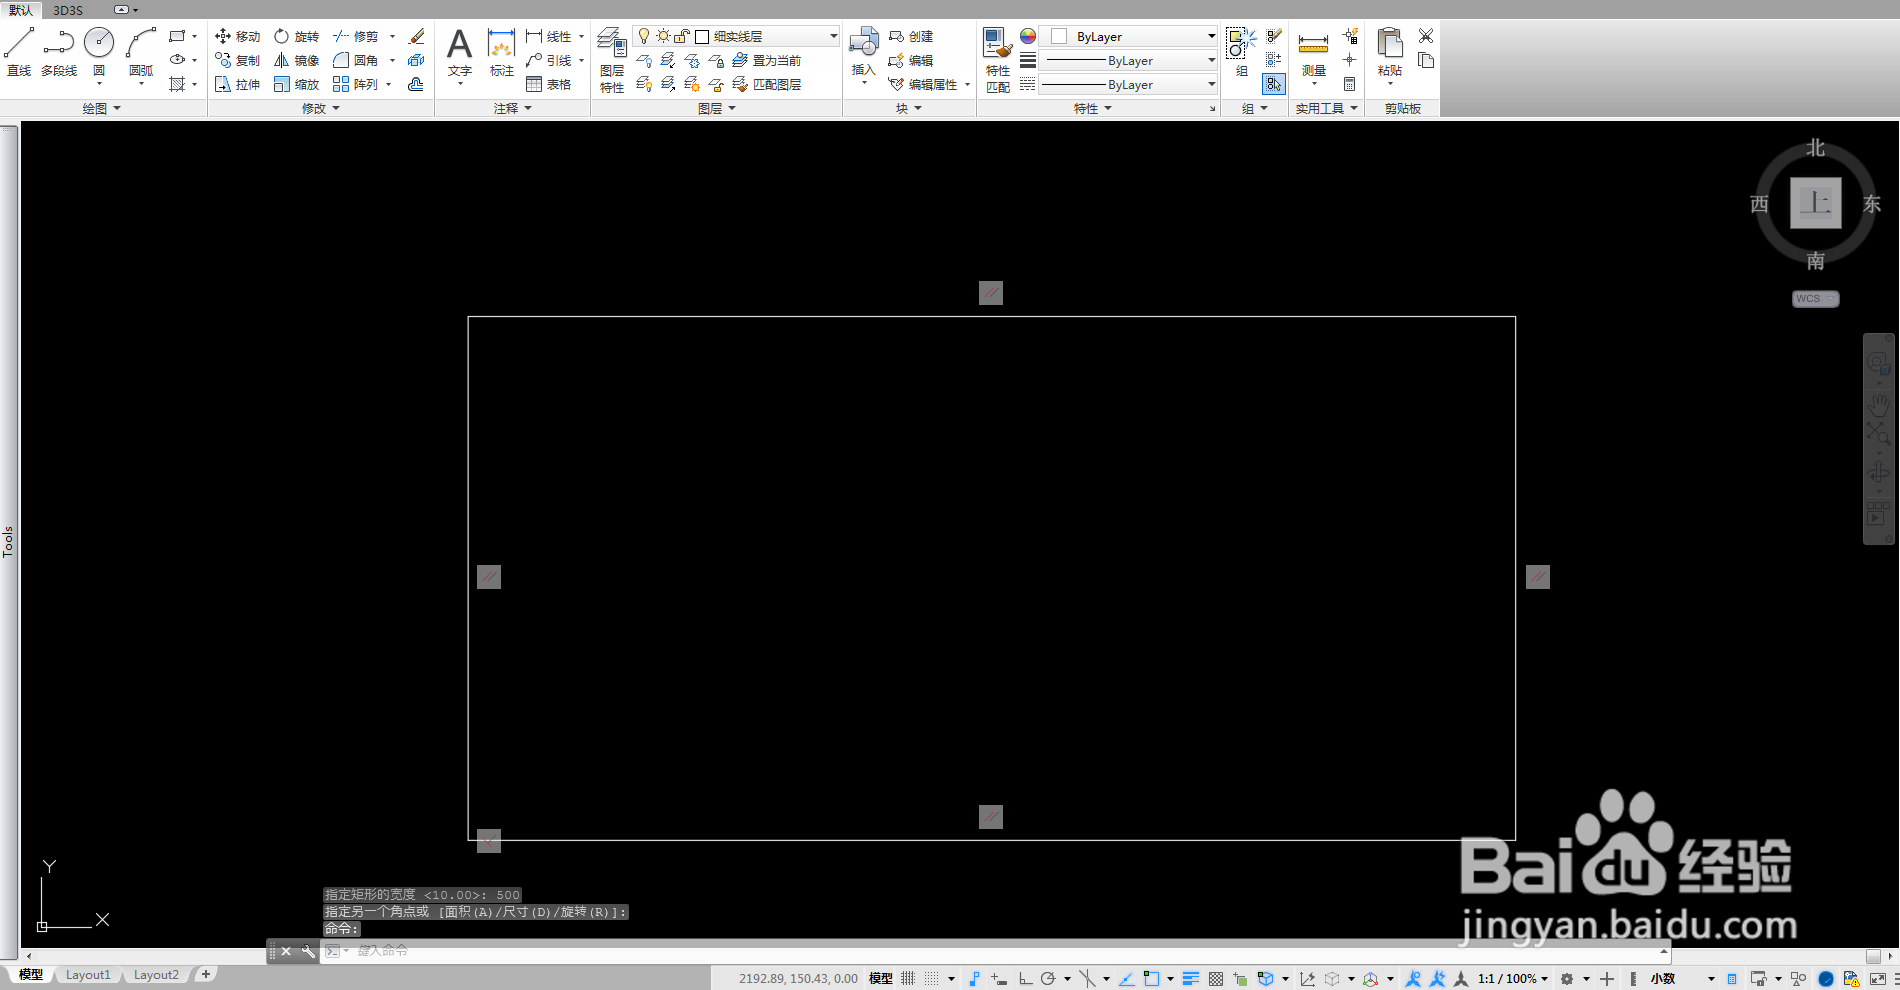Select the 圆 (Circle) tool
Viewport: 1900px width, 990px height.
pos(99,52)
